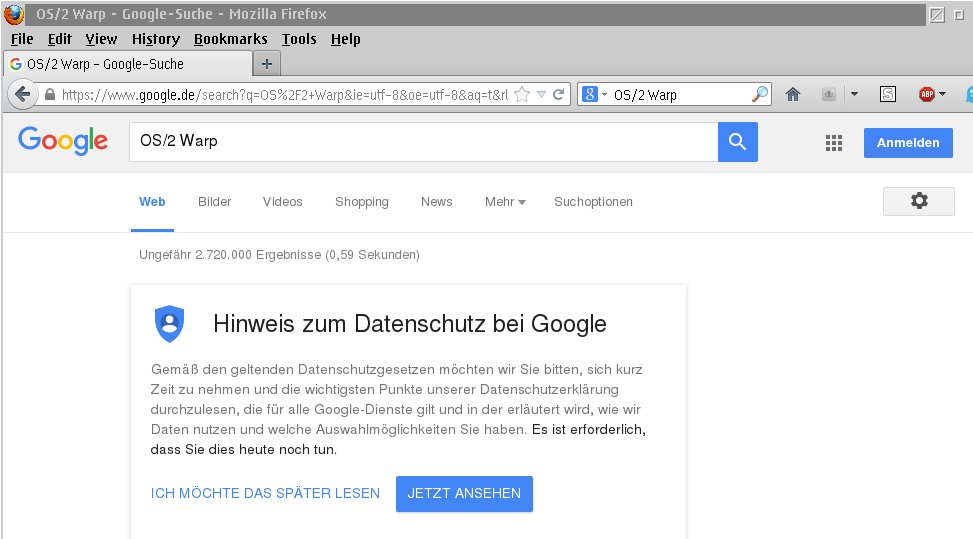Click the Firefox search bar OS/2 Warp text

click(x=645, y=95)
